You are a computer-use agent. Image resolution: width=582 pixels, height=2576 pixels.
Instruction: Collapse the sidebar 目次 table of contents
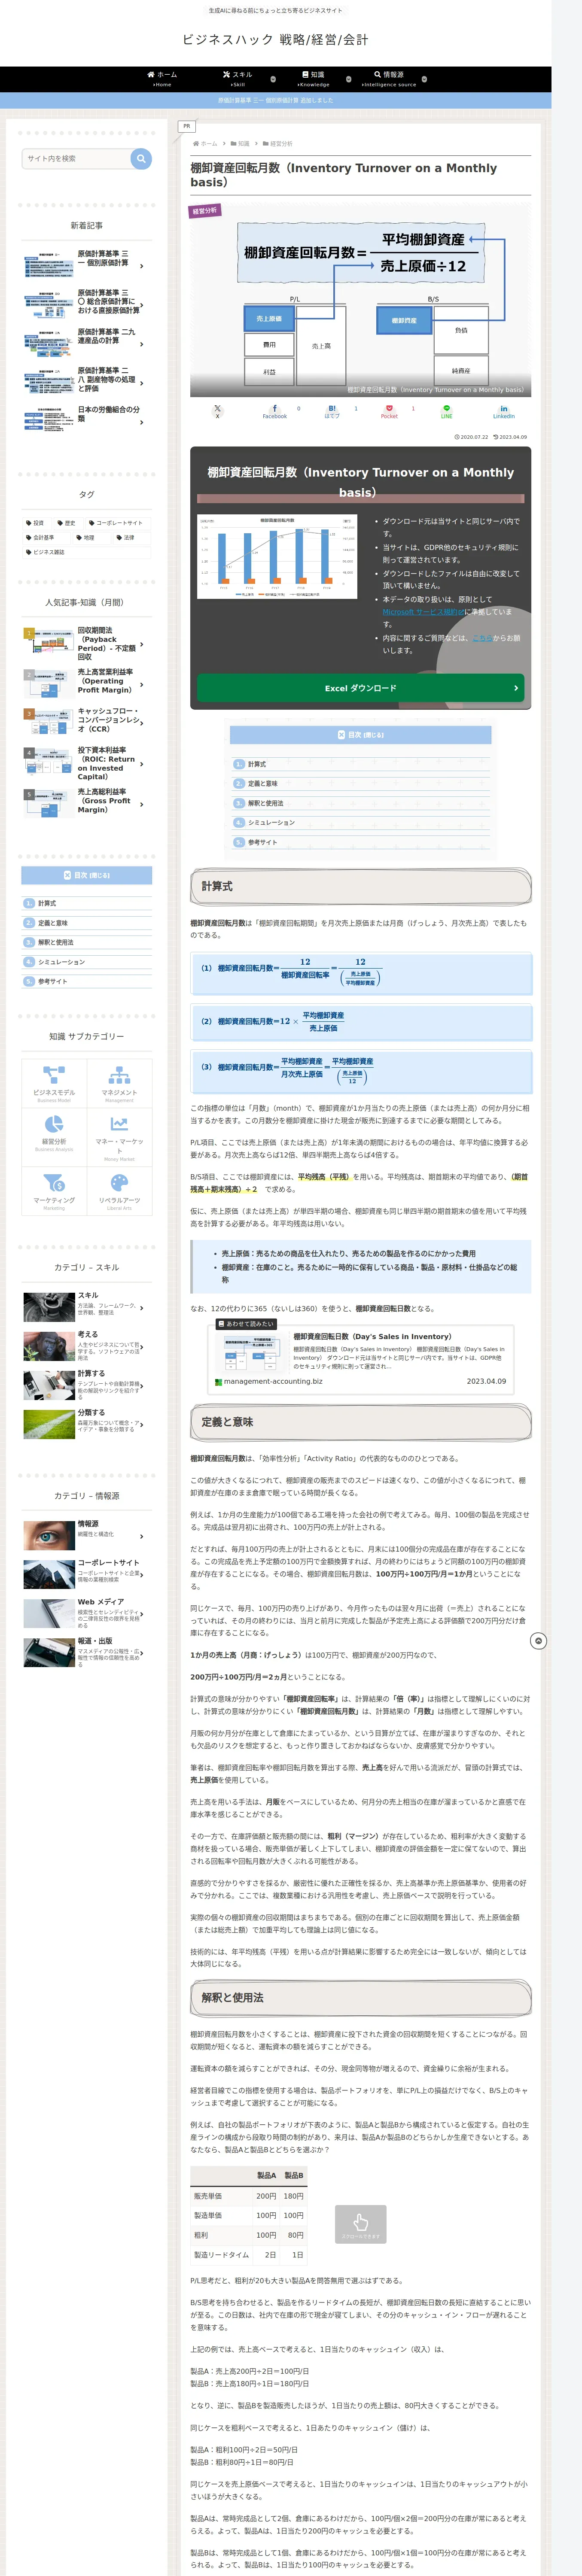coord(87,875)
